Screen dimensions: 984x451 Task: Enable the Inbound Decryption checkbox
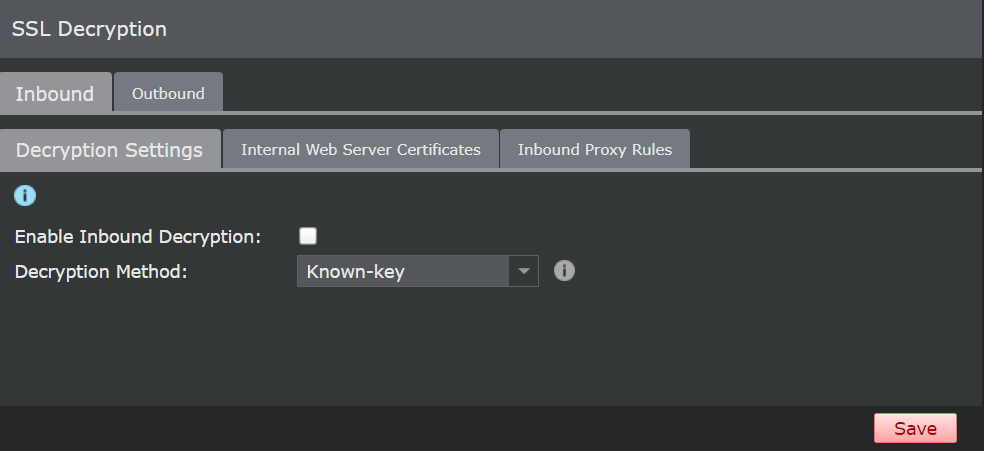(x=308, y=236)
